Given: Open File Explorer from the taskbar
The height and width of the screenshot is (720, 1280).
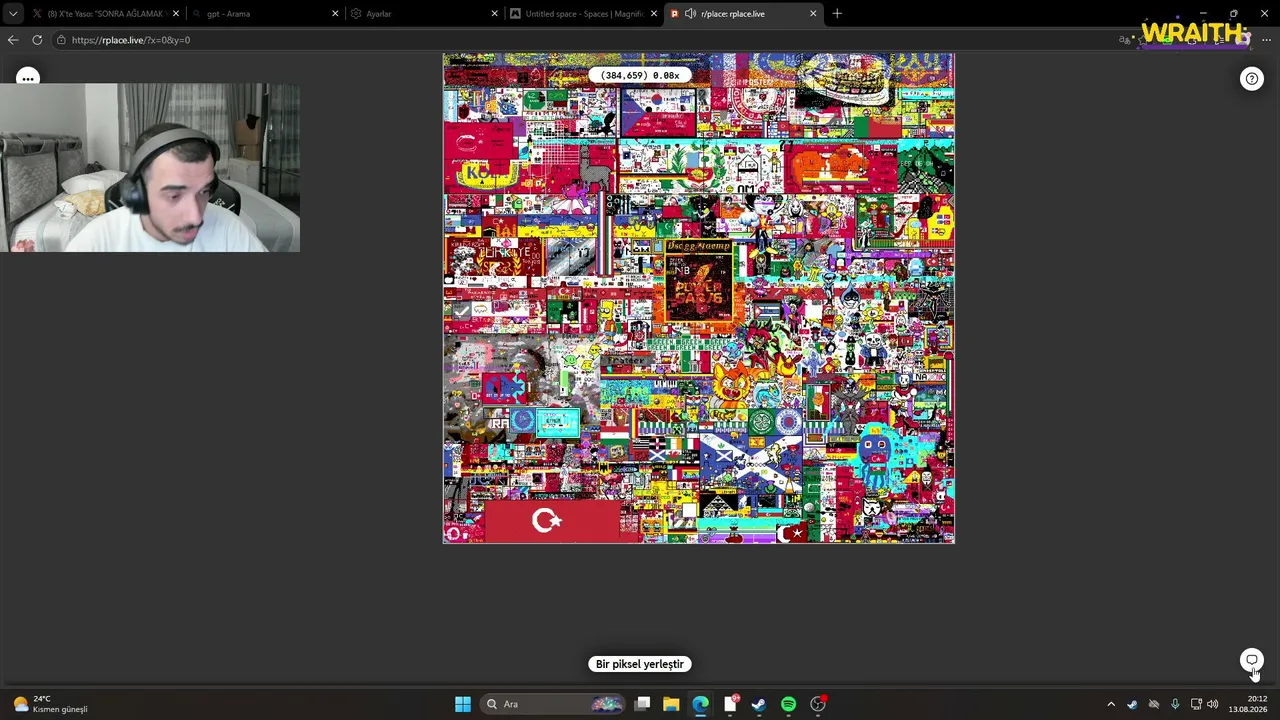Looking at the screenshot, I should click(671, 704).
